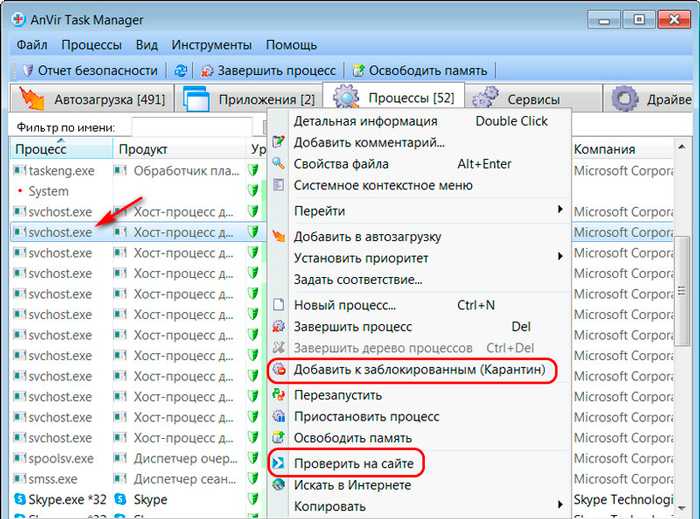
Task: Click the search internet globe icon
Action: (279, 485)
